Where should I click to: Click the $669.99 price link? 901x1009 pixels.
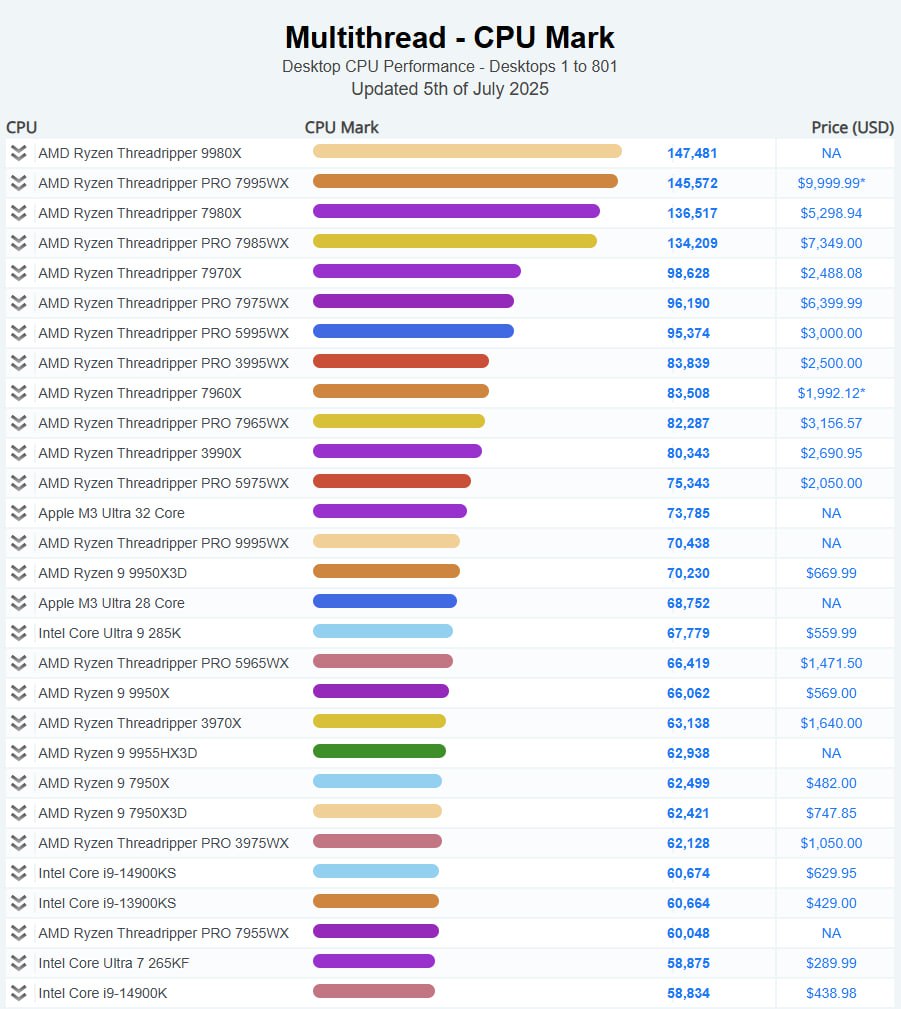831,573
